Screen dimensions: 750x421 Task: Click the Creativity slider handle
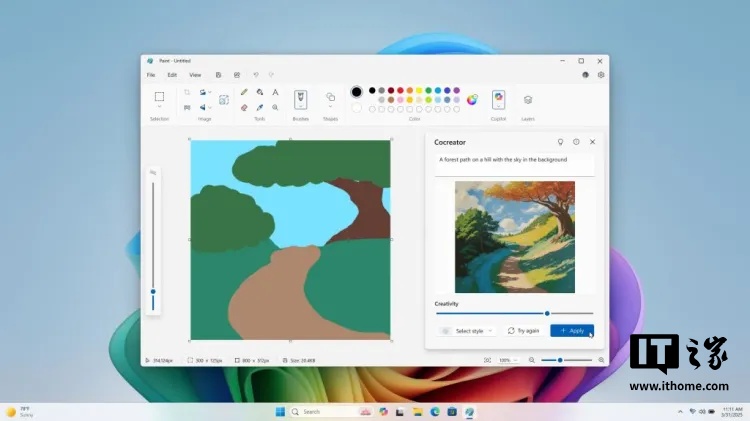point(547,313)
